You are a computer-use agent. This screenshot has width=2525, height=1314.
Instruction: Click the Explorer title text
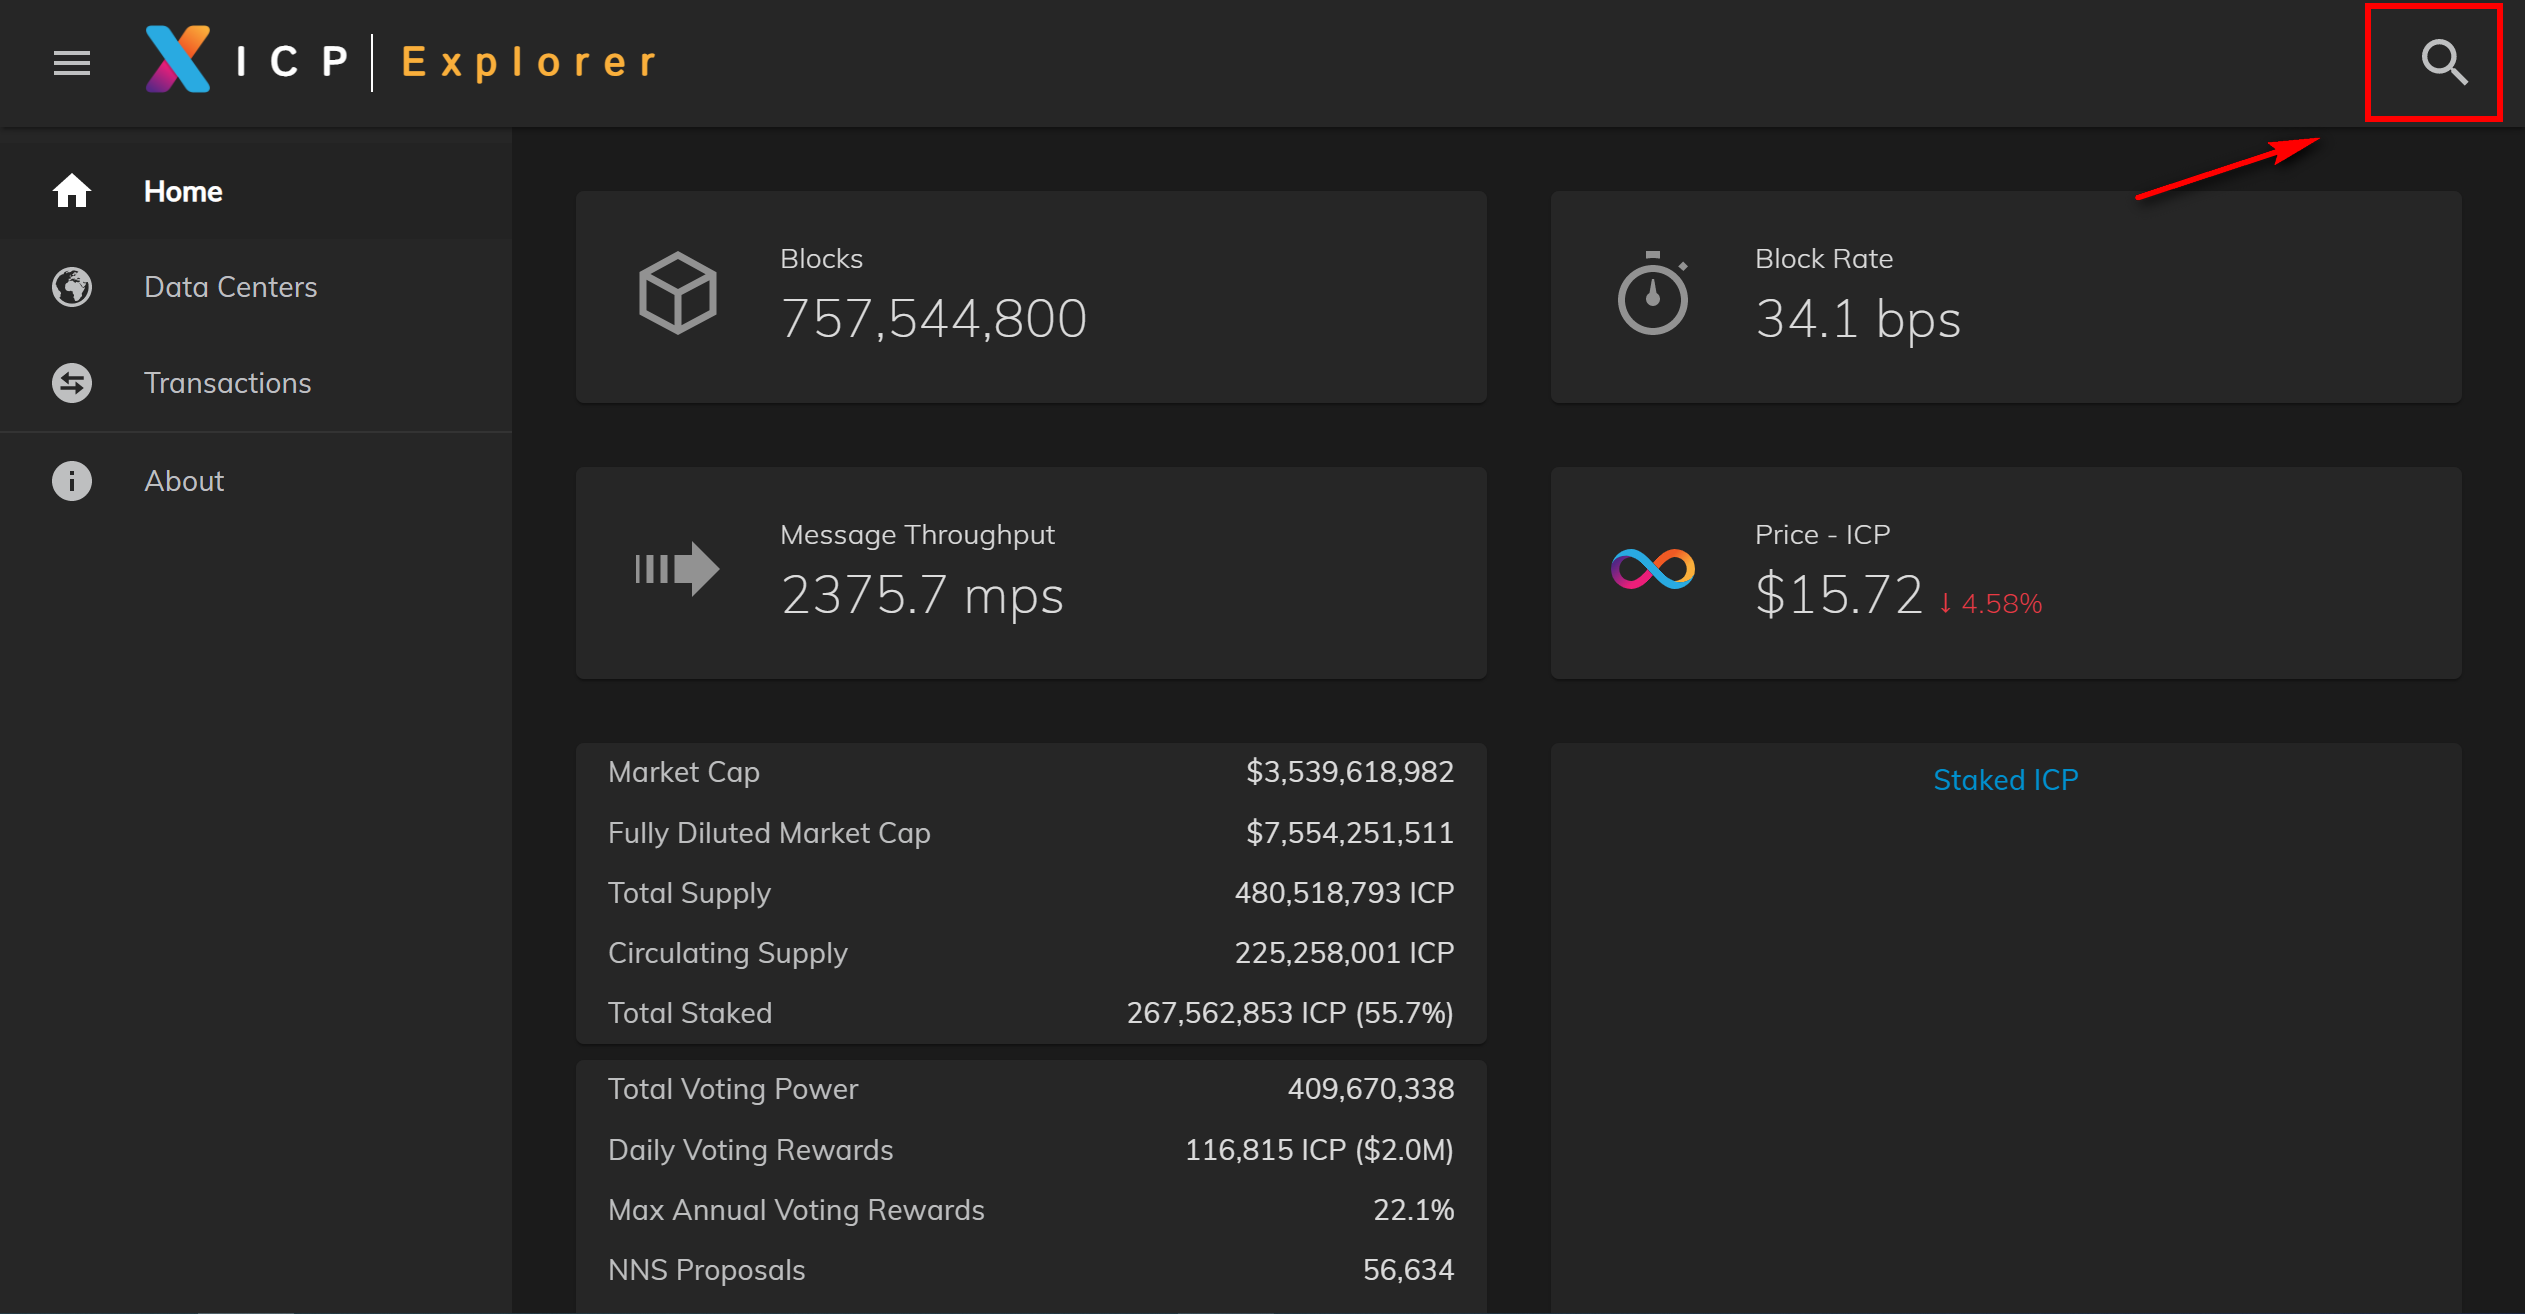(529, 62)
